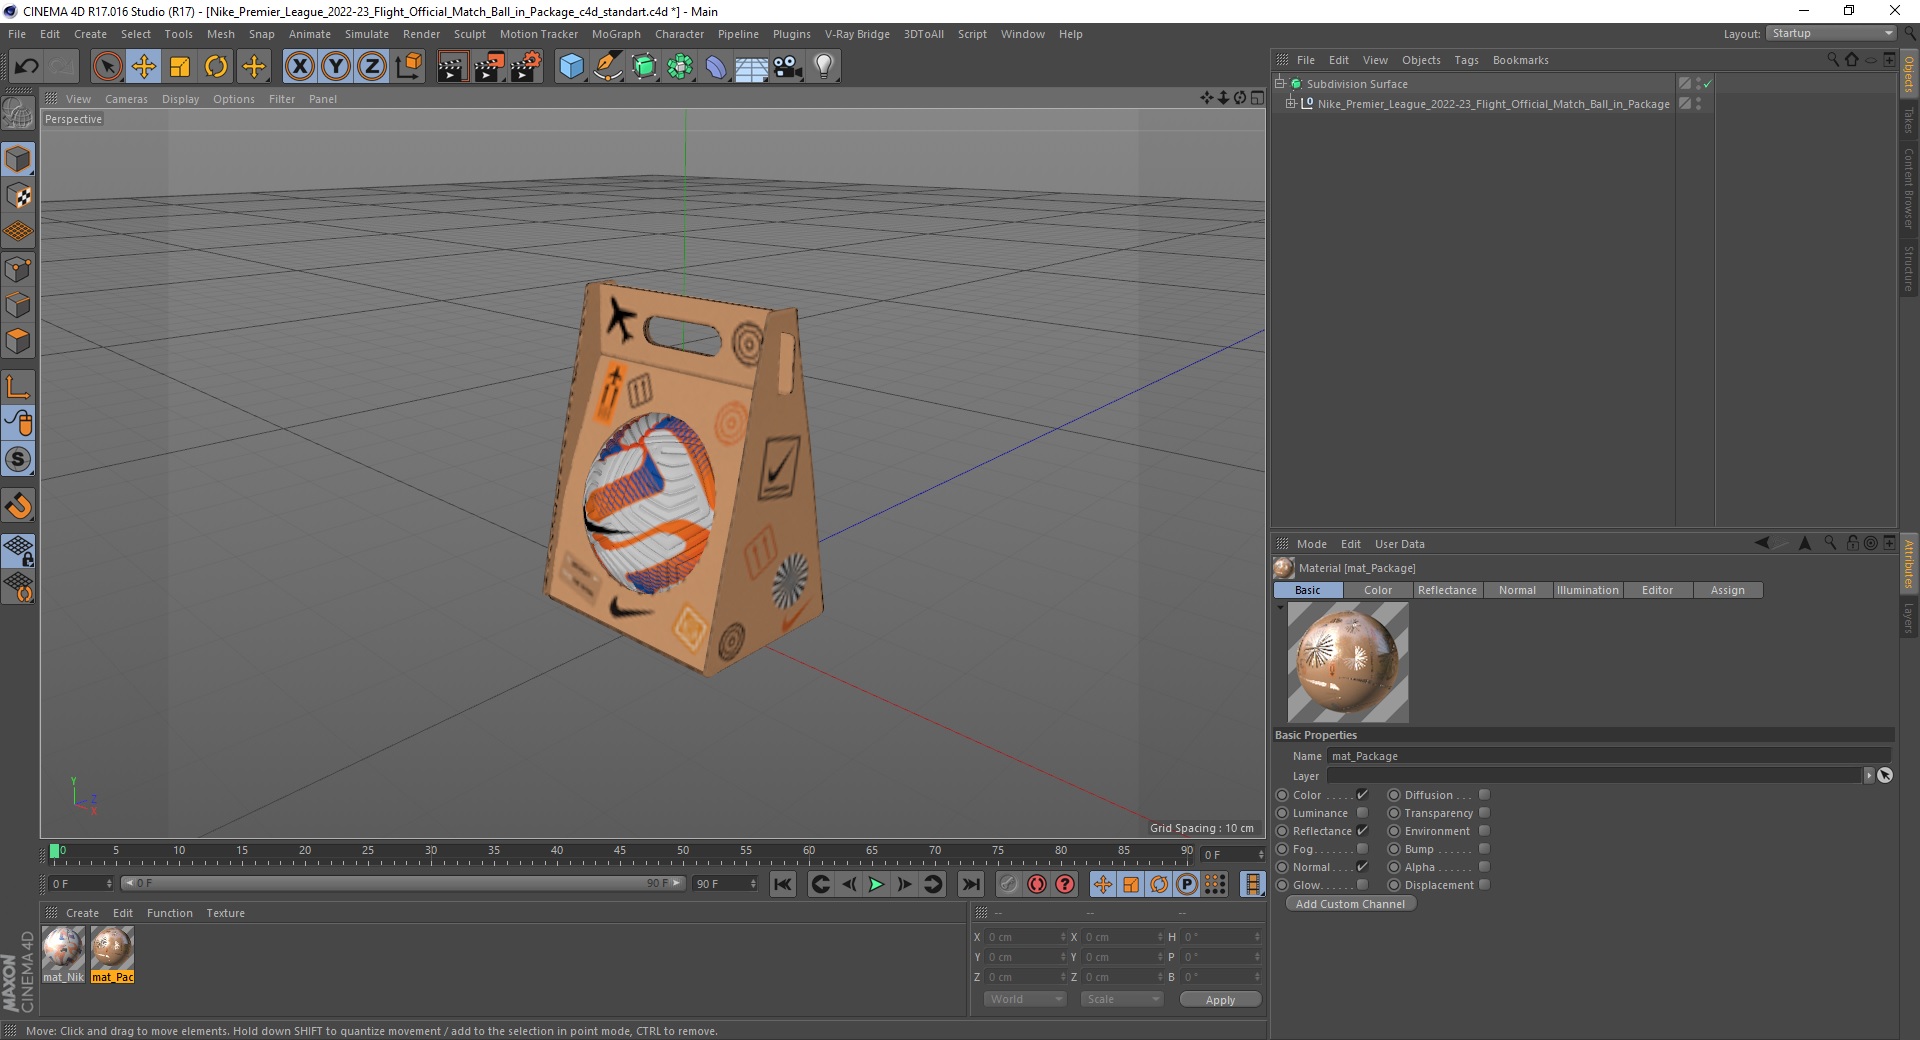1920x1040 pixels.
Task: Click Make Editable icon in left palette
Action: 18,114
